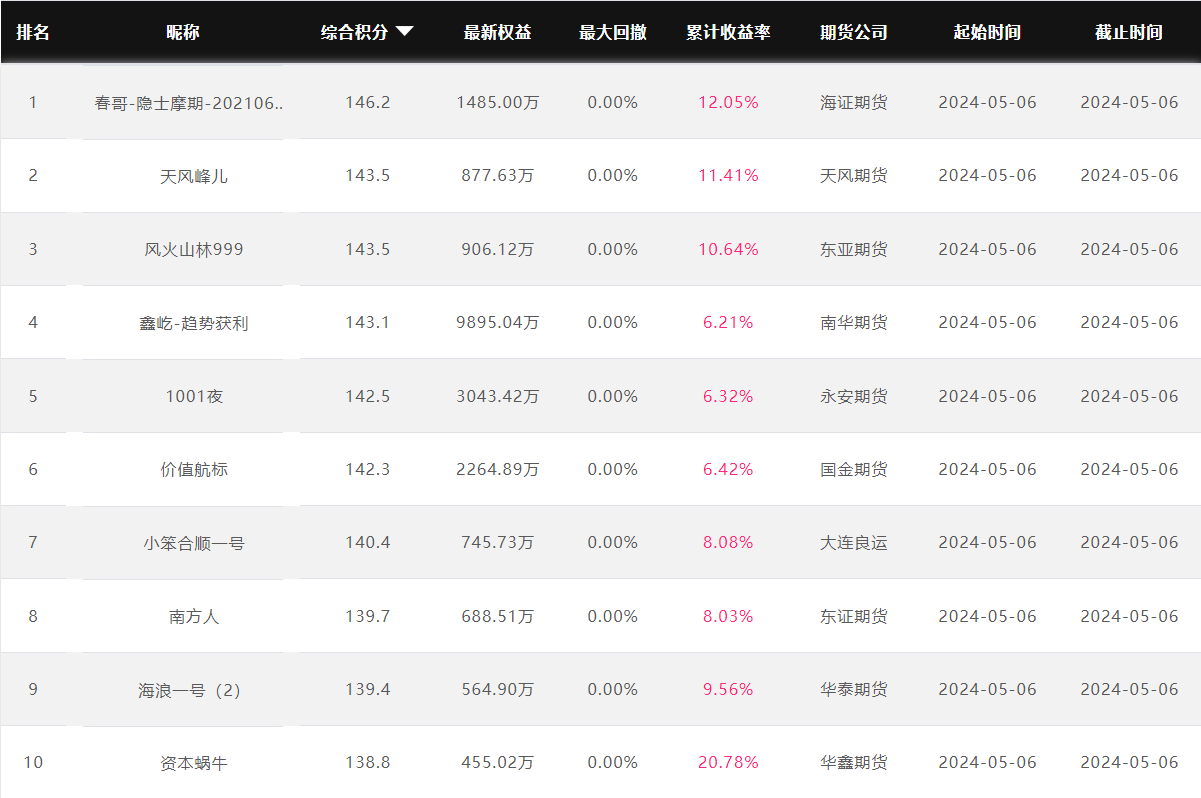Open trader 小笨合顺一号 profile

pos(194,543)
